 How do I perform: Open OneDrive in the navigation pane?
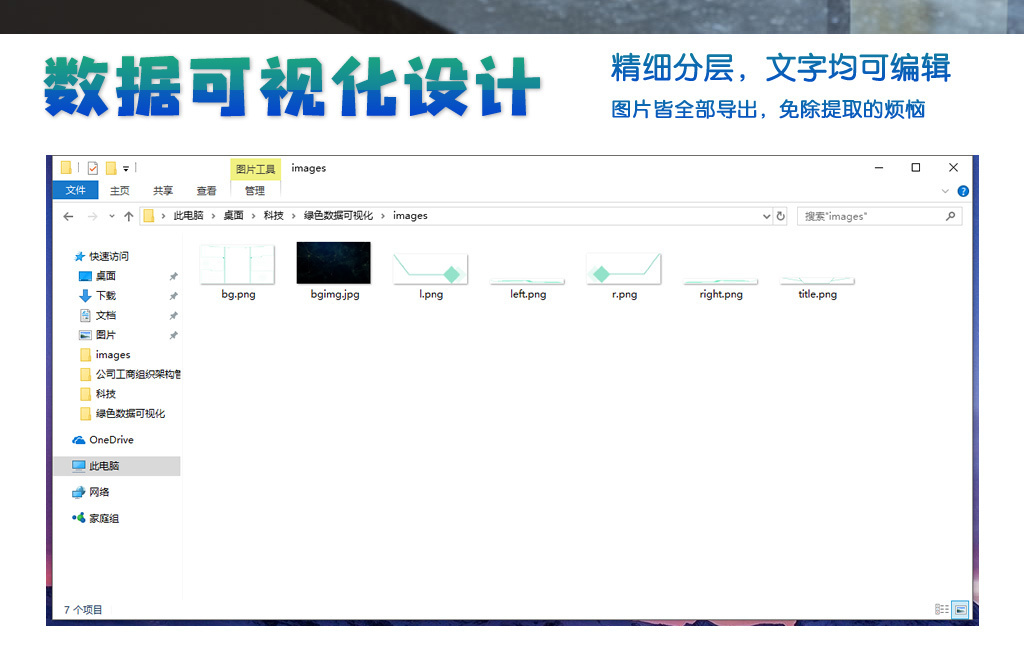[x=110, y=440]
